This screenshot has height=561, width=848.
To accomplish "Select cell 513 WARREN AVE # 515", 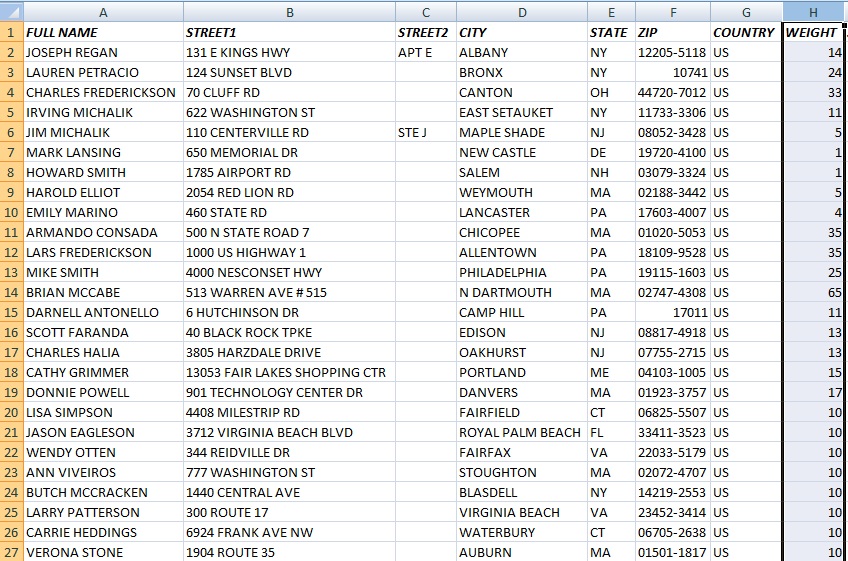I will (x=289, y=293).
